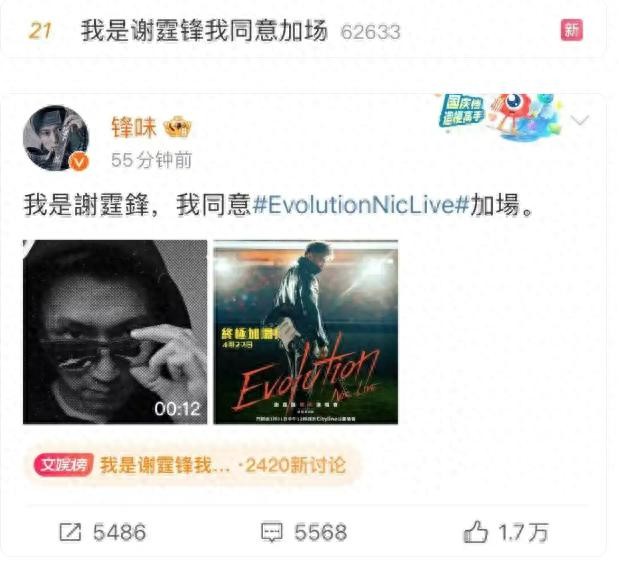Click the 55分钟前 timestamp
Screen dimensions: 619x564
click(152, 160)
